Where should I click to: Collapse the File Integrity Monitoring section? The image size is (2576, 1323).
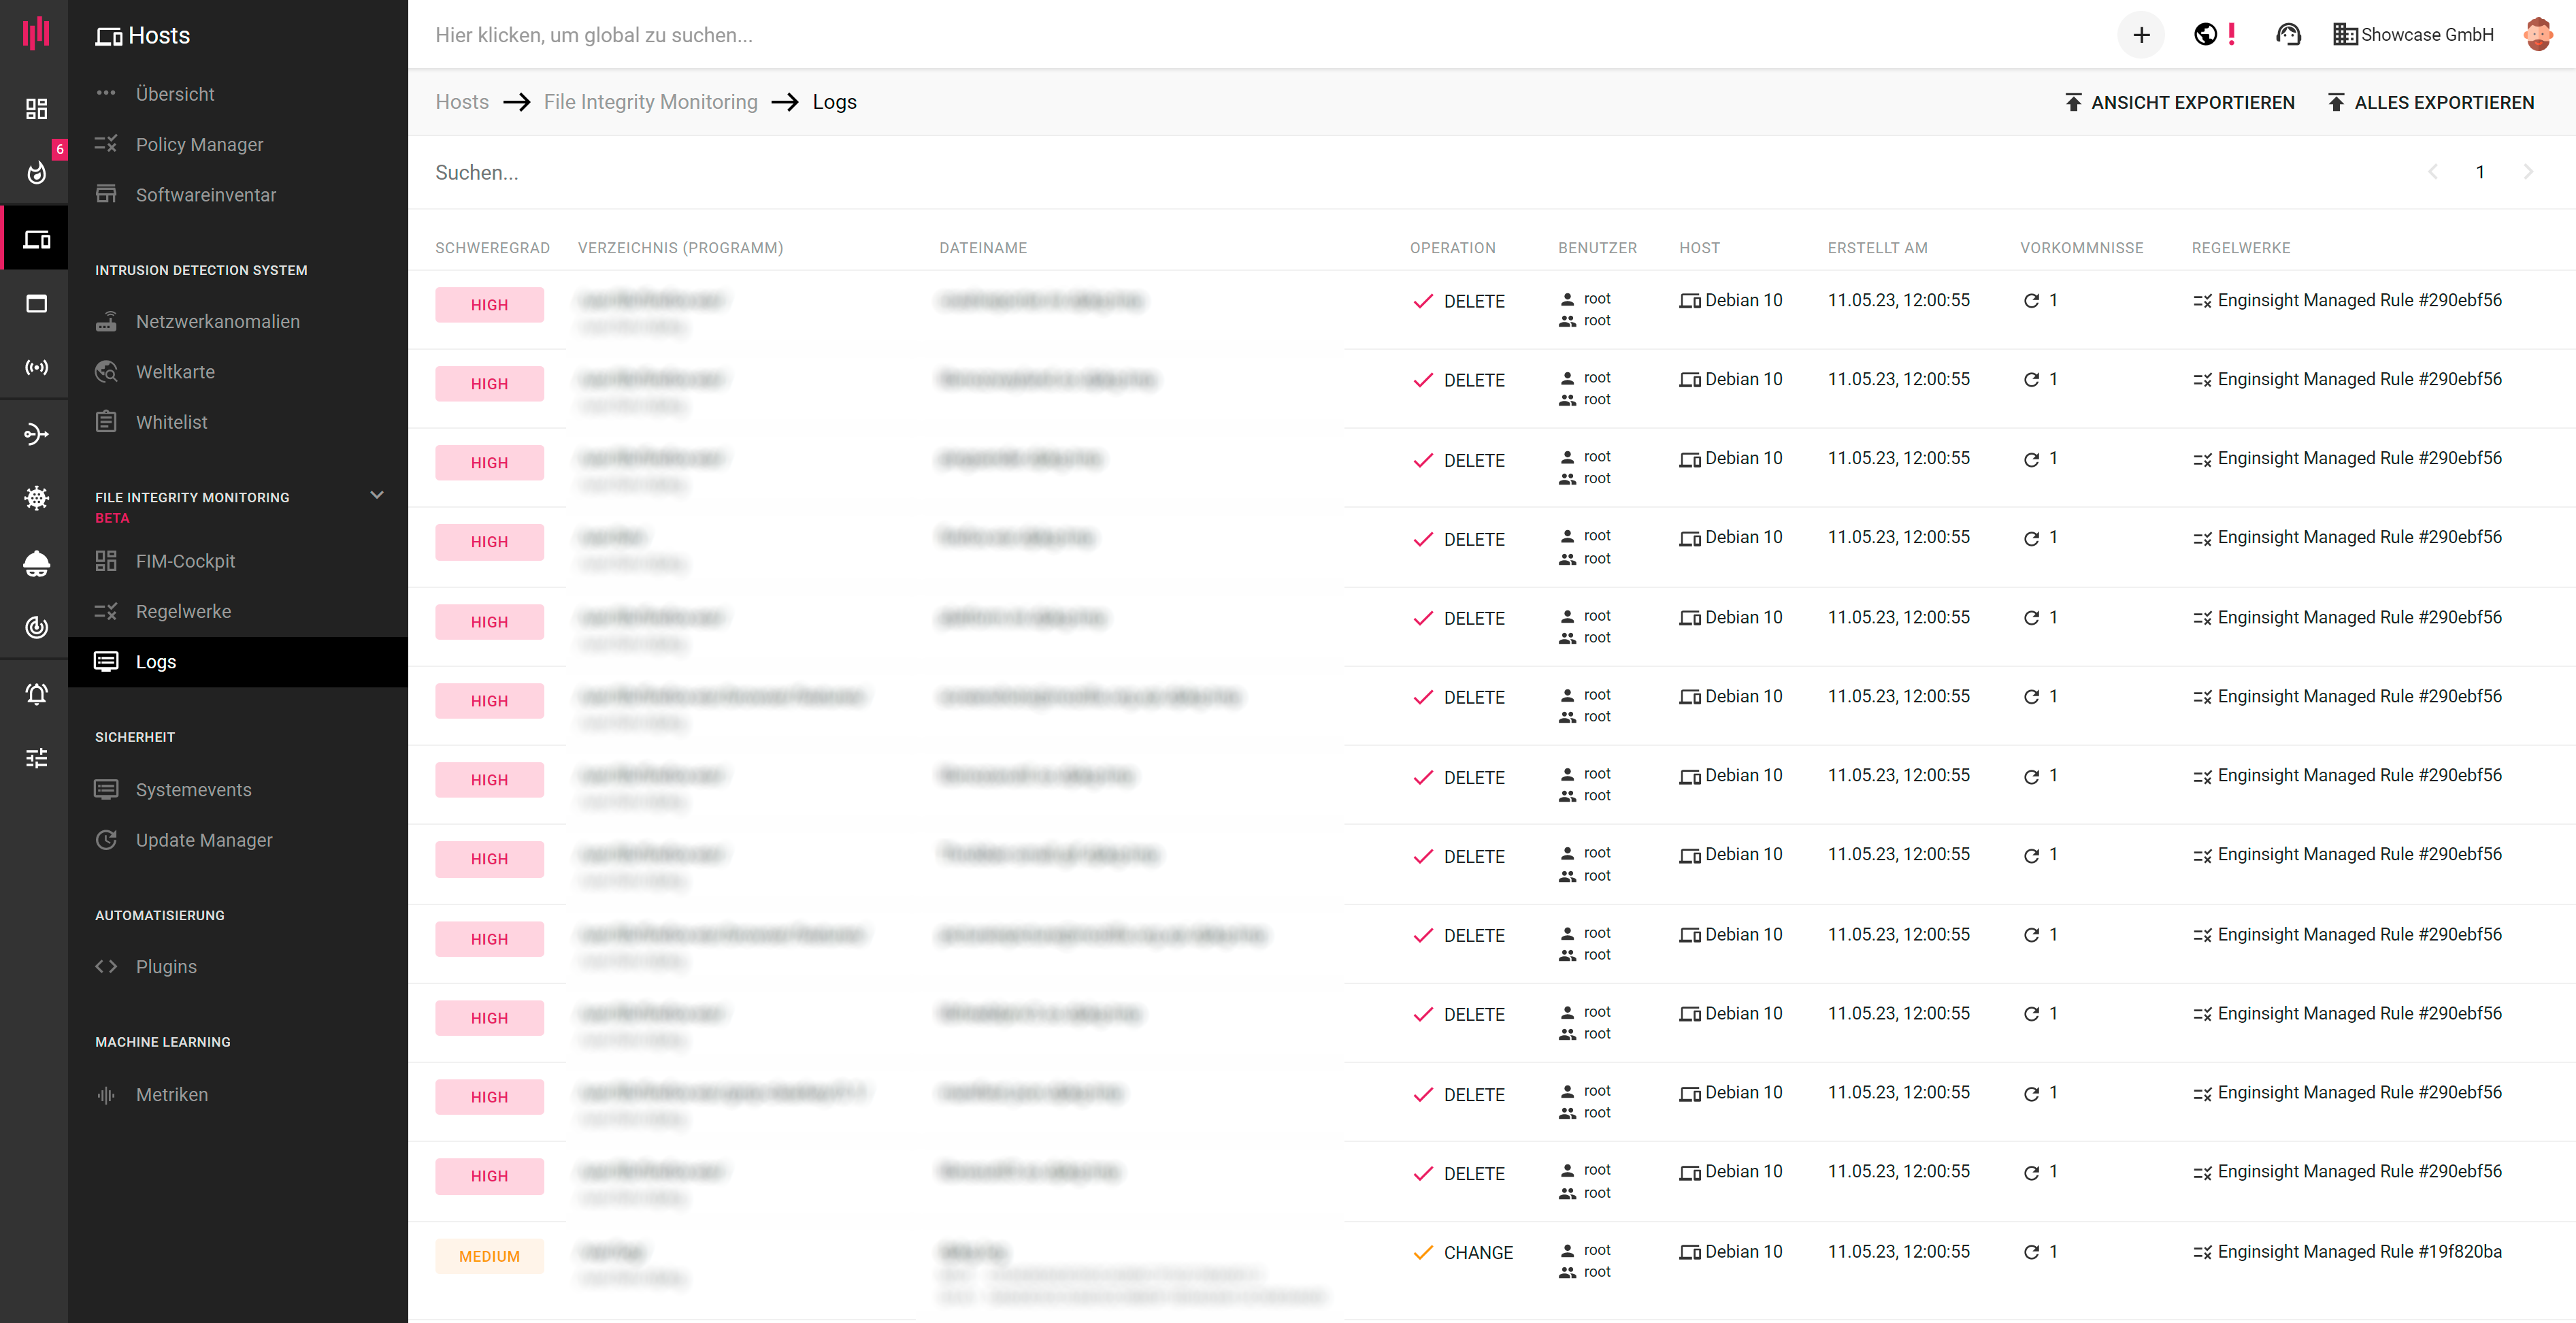377,495
